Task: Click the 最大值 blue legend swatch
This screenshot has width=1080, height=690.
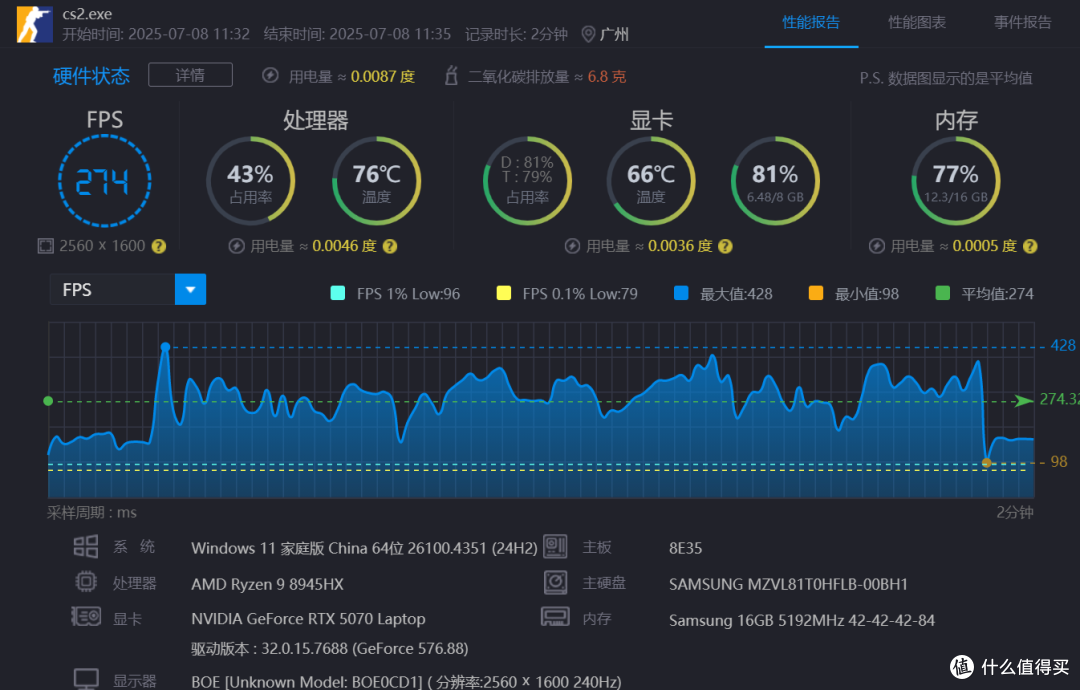Action: pos(681,293)
